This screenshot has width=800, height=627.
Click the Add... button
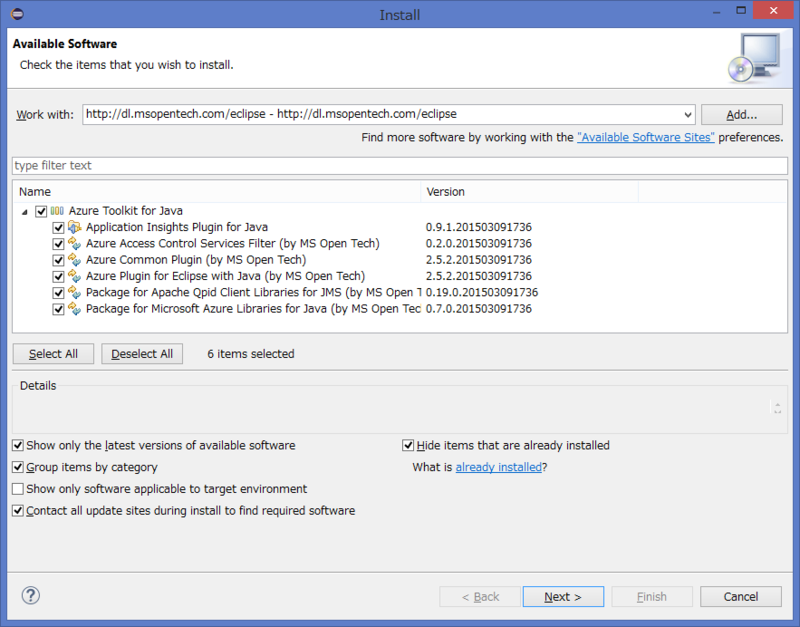click(741, 115)
